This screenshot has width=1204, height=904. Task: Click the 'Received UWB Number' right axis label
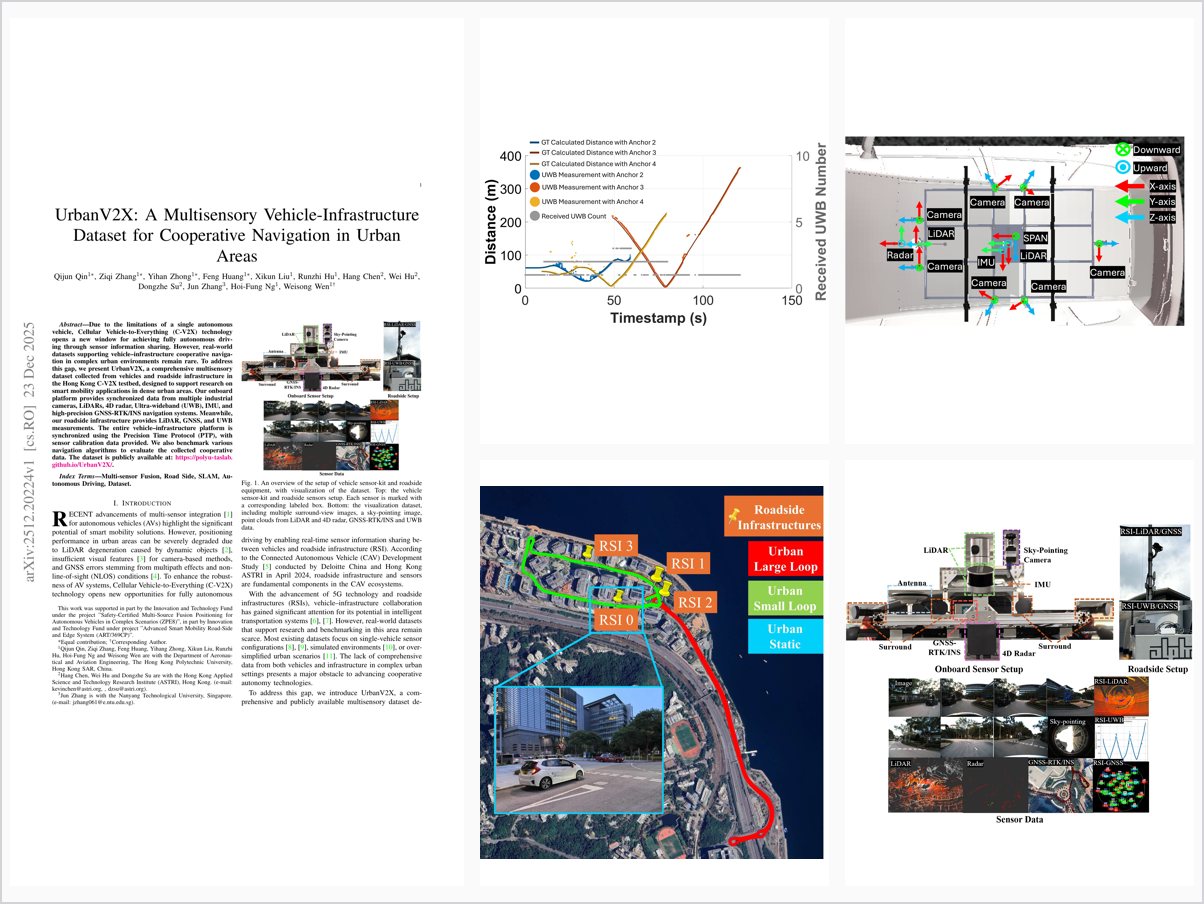[x=821, y=221]
